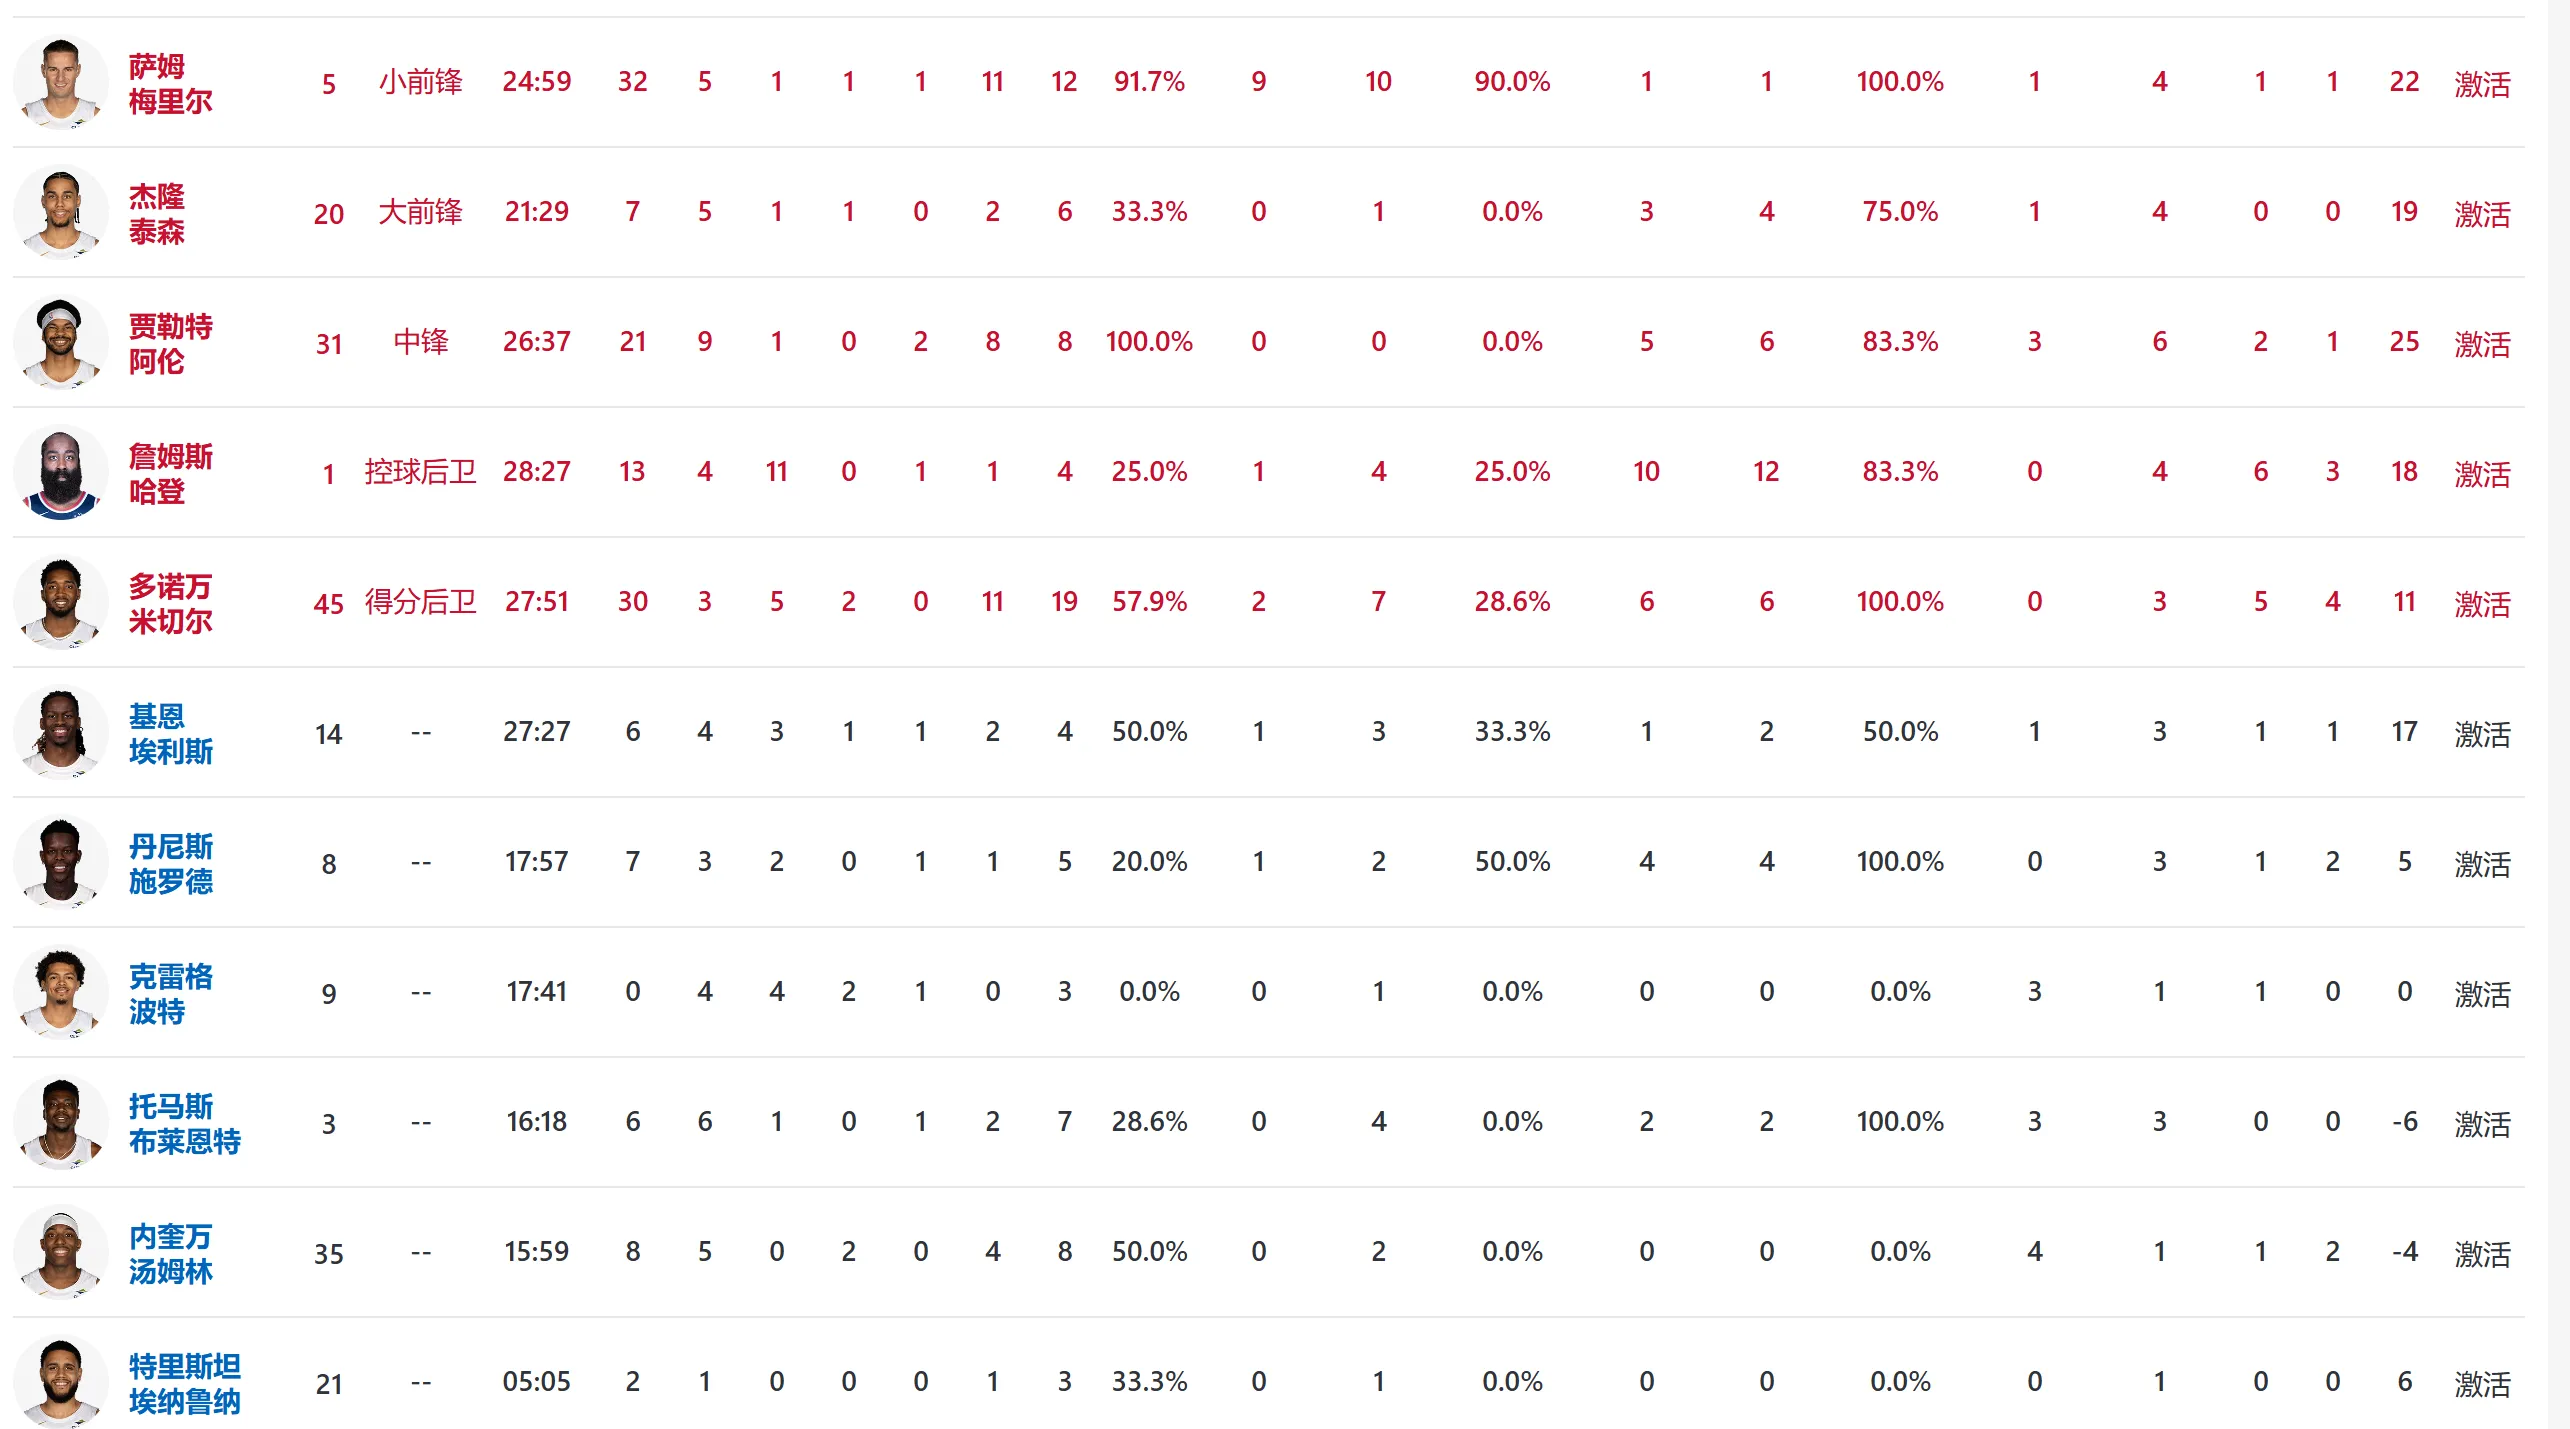
Task: Click 激活 status in 贾勒特 阿伦's row
Action: [x=2482, y=343]
